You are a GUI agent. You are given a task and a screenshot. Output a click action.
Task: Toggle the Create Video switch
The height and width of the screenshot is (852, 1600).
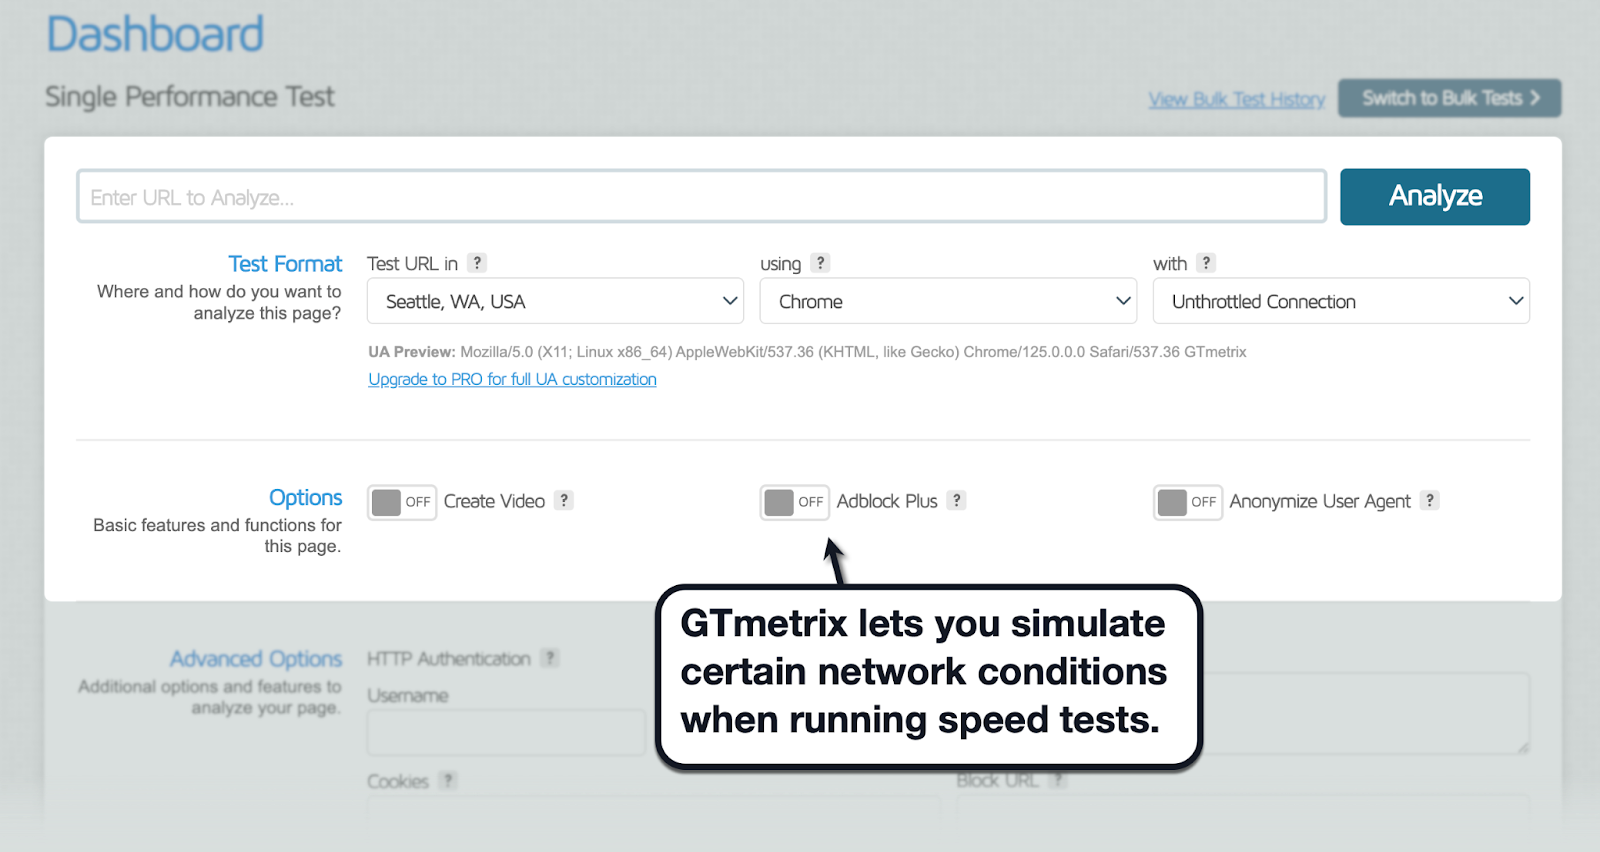pyautogui.click(x=402, y=502)
